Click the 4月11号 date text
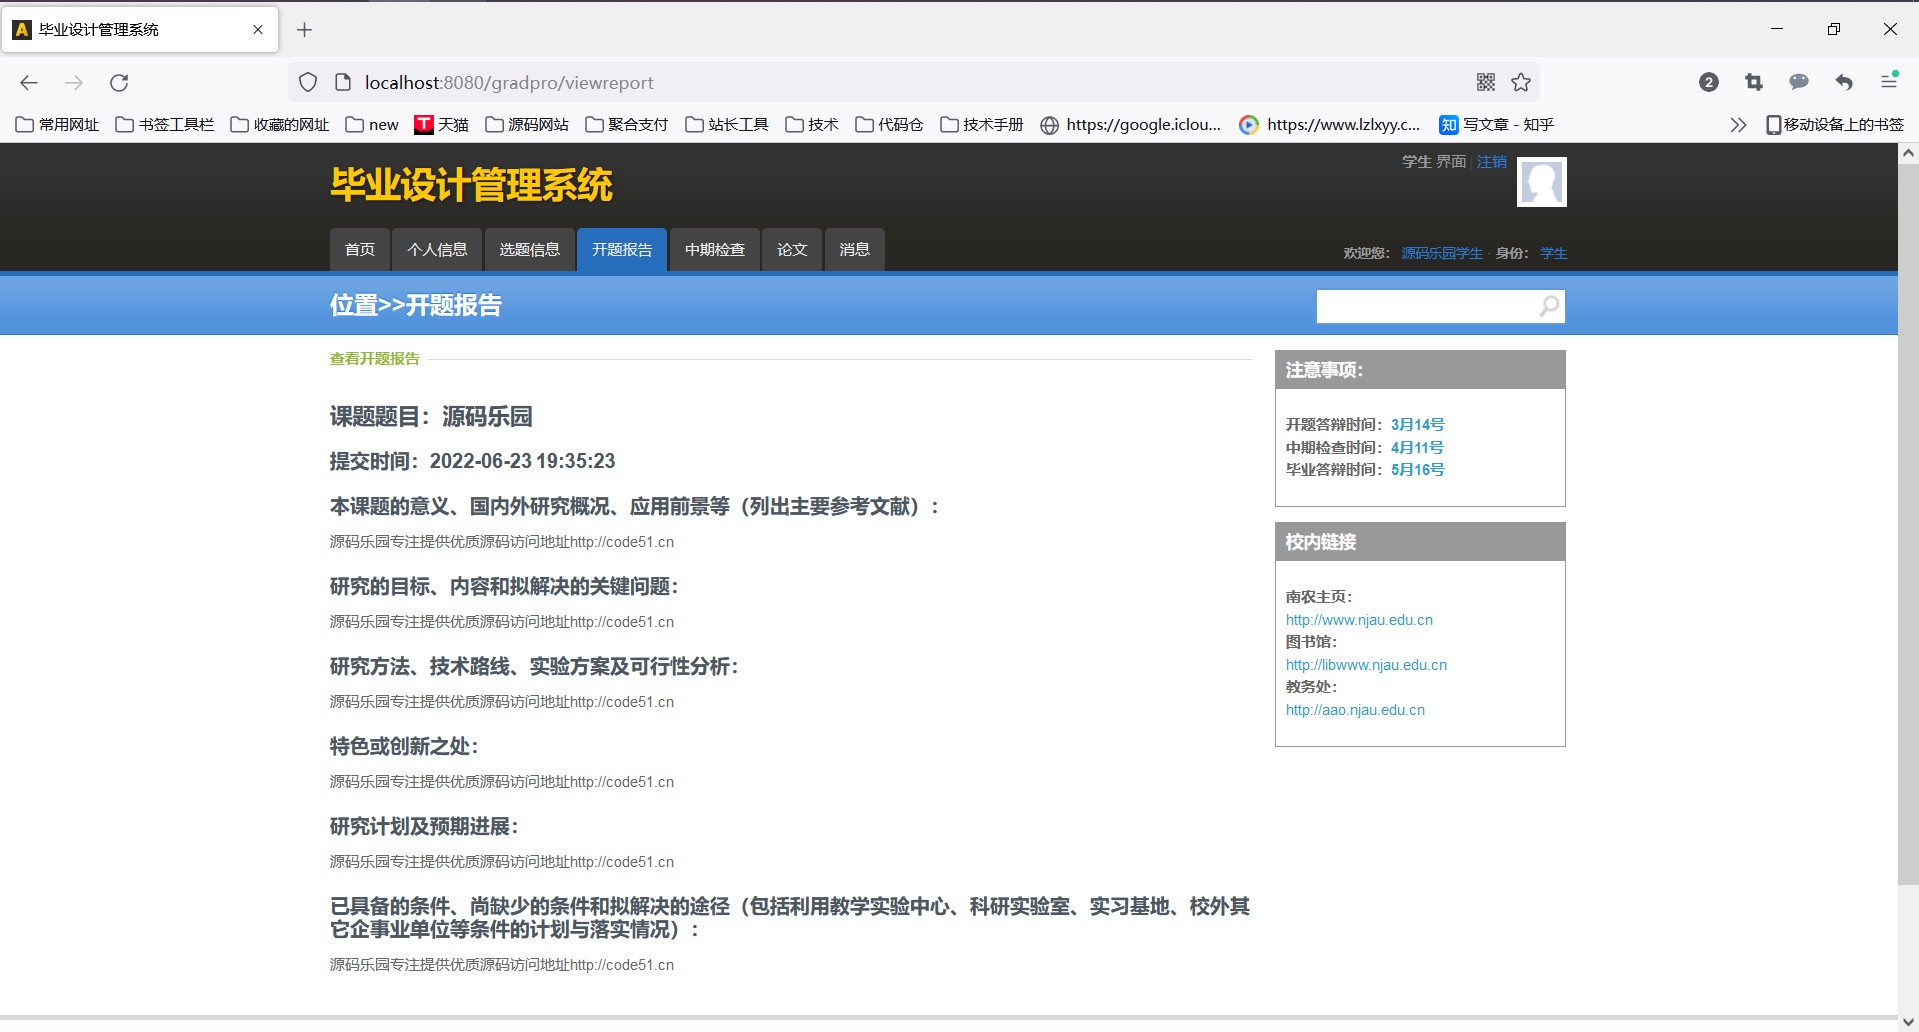Screen dimensions: 1919x1032 [x=1417, y=448]
